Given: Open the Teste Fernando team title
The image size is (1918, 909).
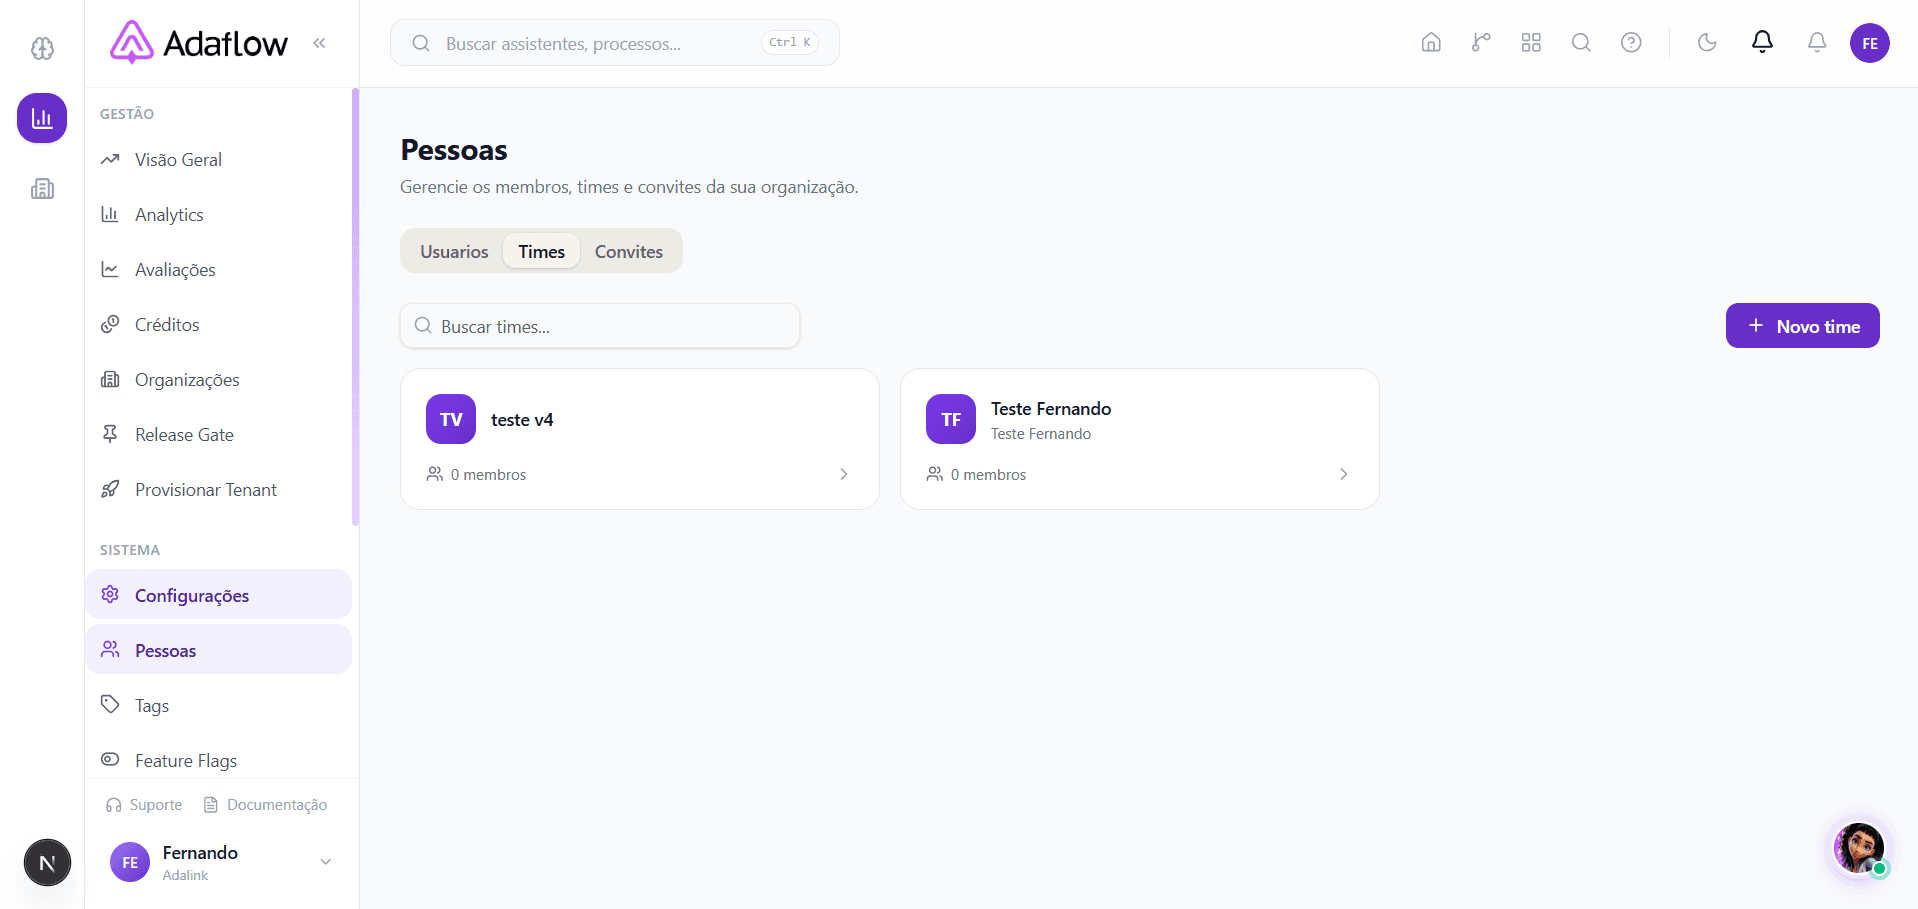Looking at the screenshot, I should coord(1051,408).
